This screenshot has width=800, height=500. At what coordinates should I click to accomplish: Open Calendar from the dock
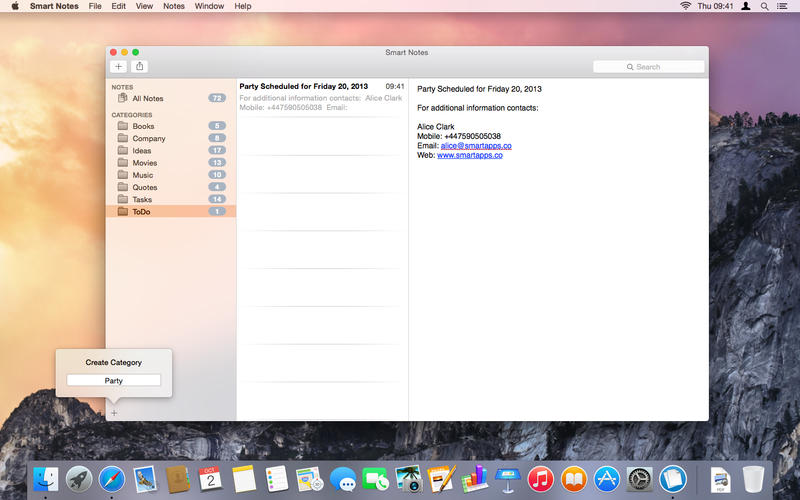[211, 479]
